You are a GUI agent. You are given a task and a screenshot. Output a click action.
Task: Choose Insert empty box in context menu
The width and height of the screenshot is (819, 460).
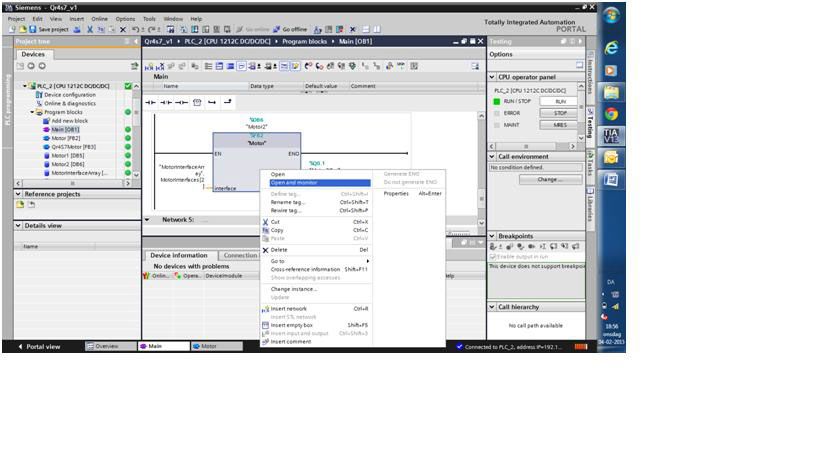point(319,325)
